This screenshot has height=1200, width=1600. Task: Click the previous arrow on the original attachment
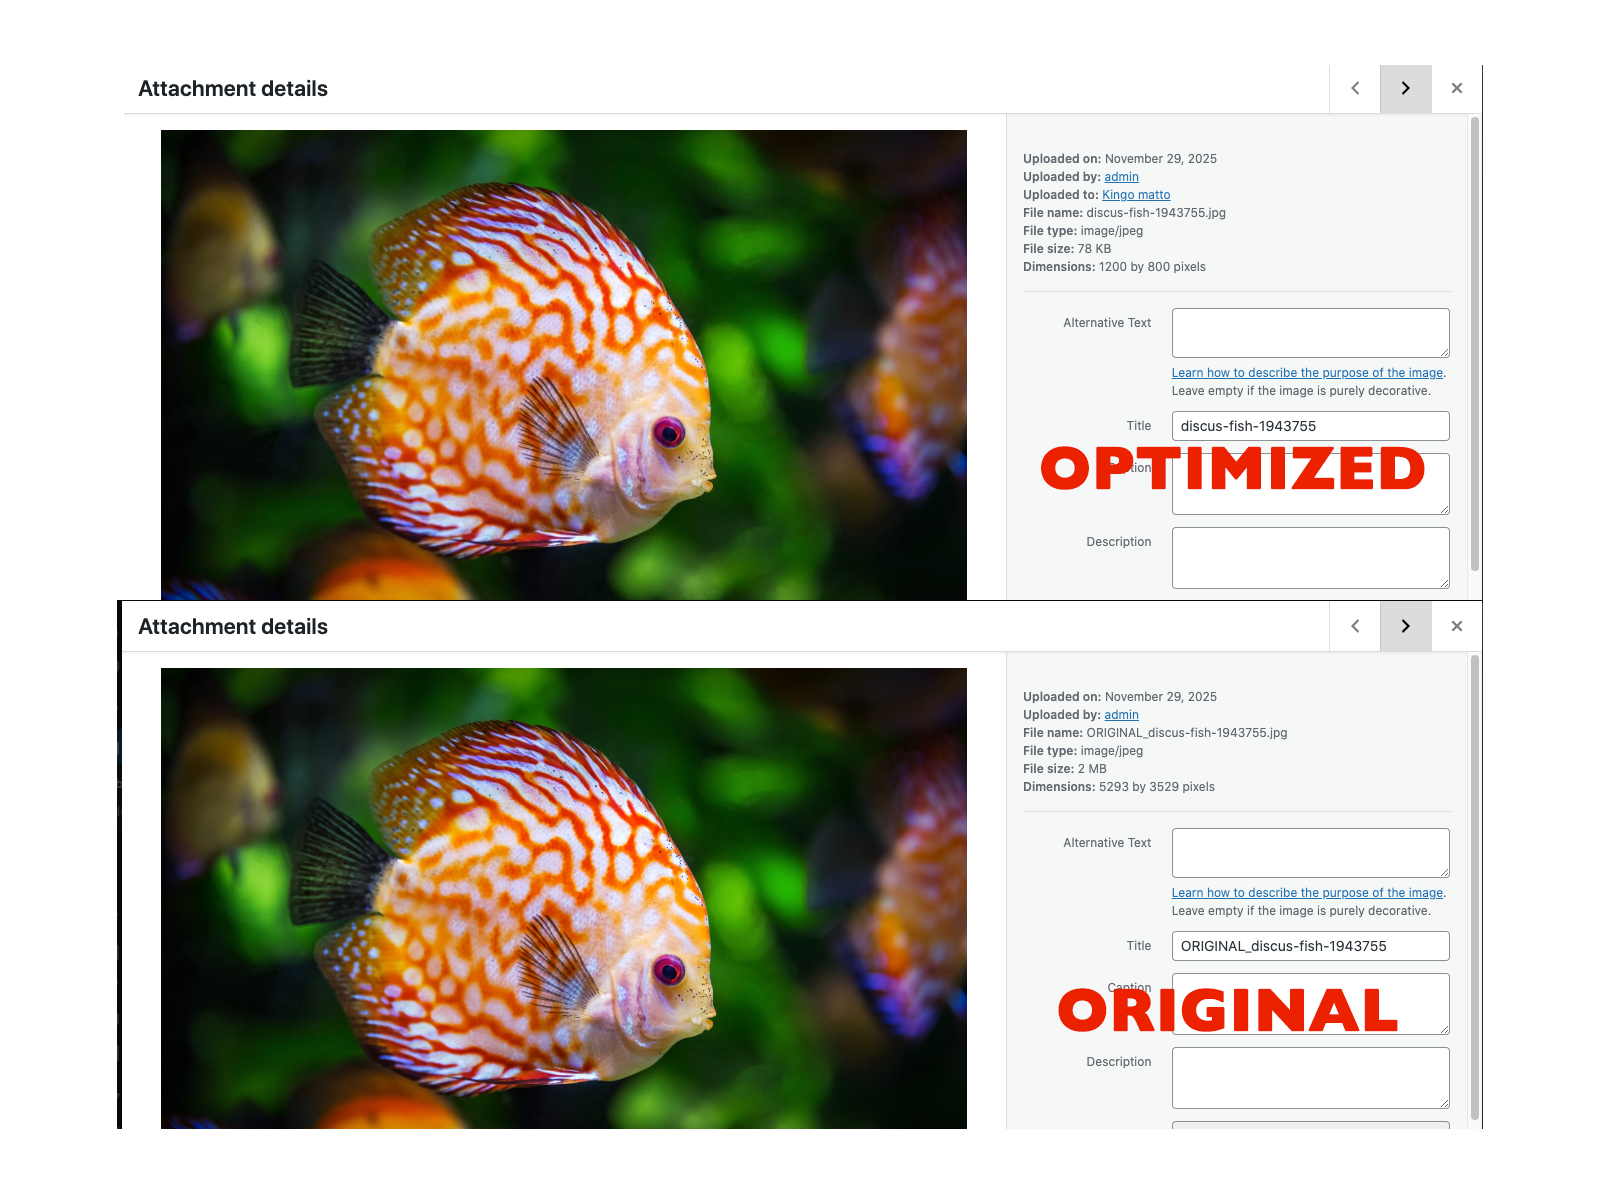point(1355,626)
